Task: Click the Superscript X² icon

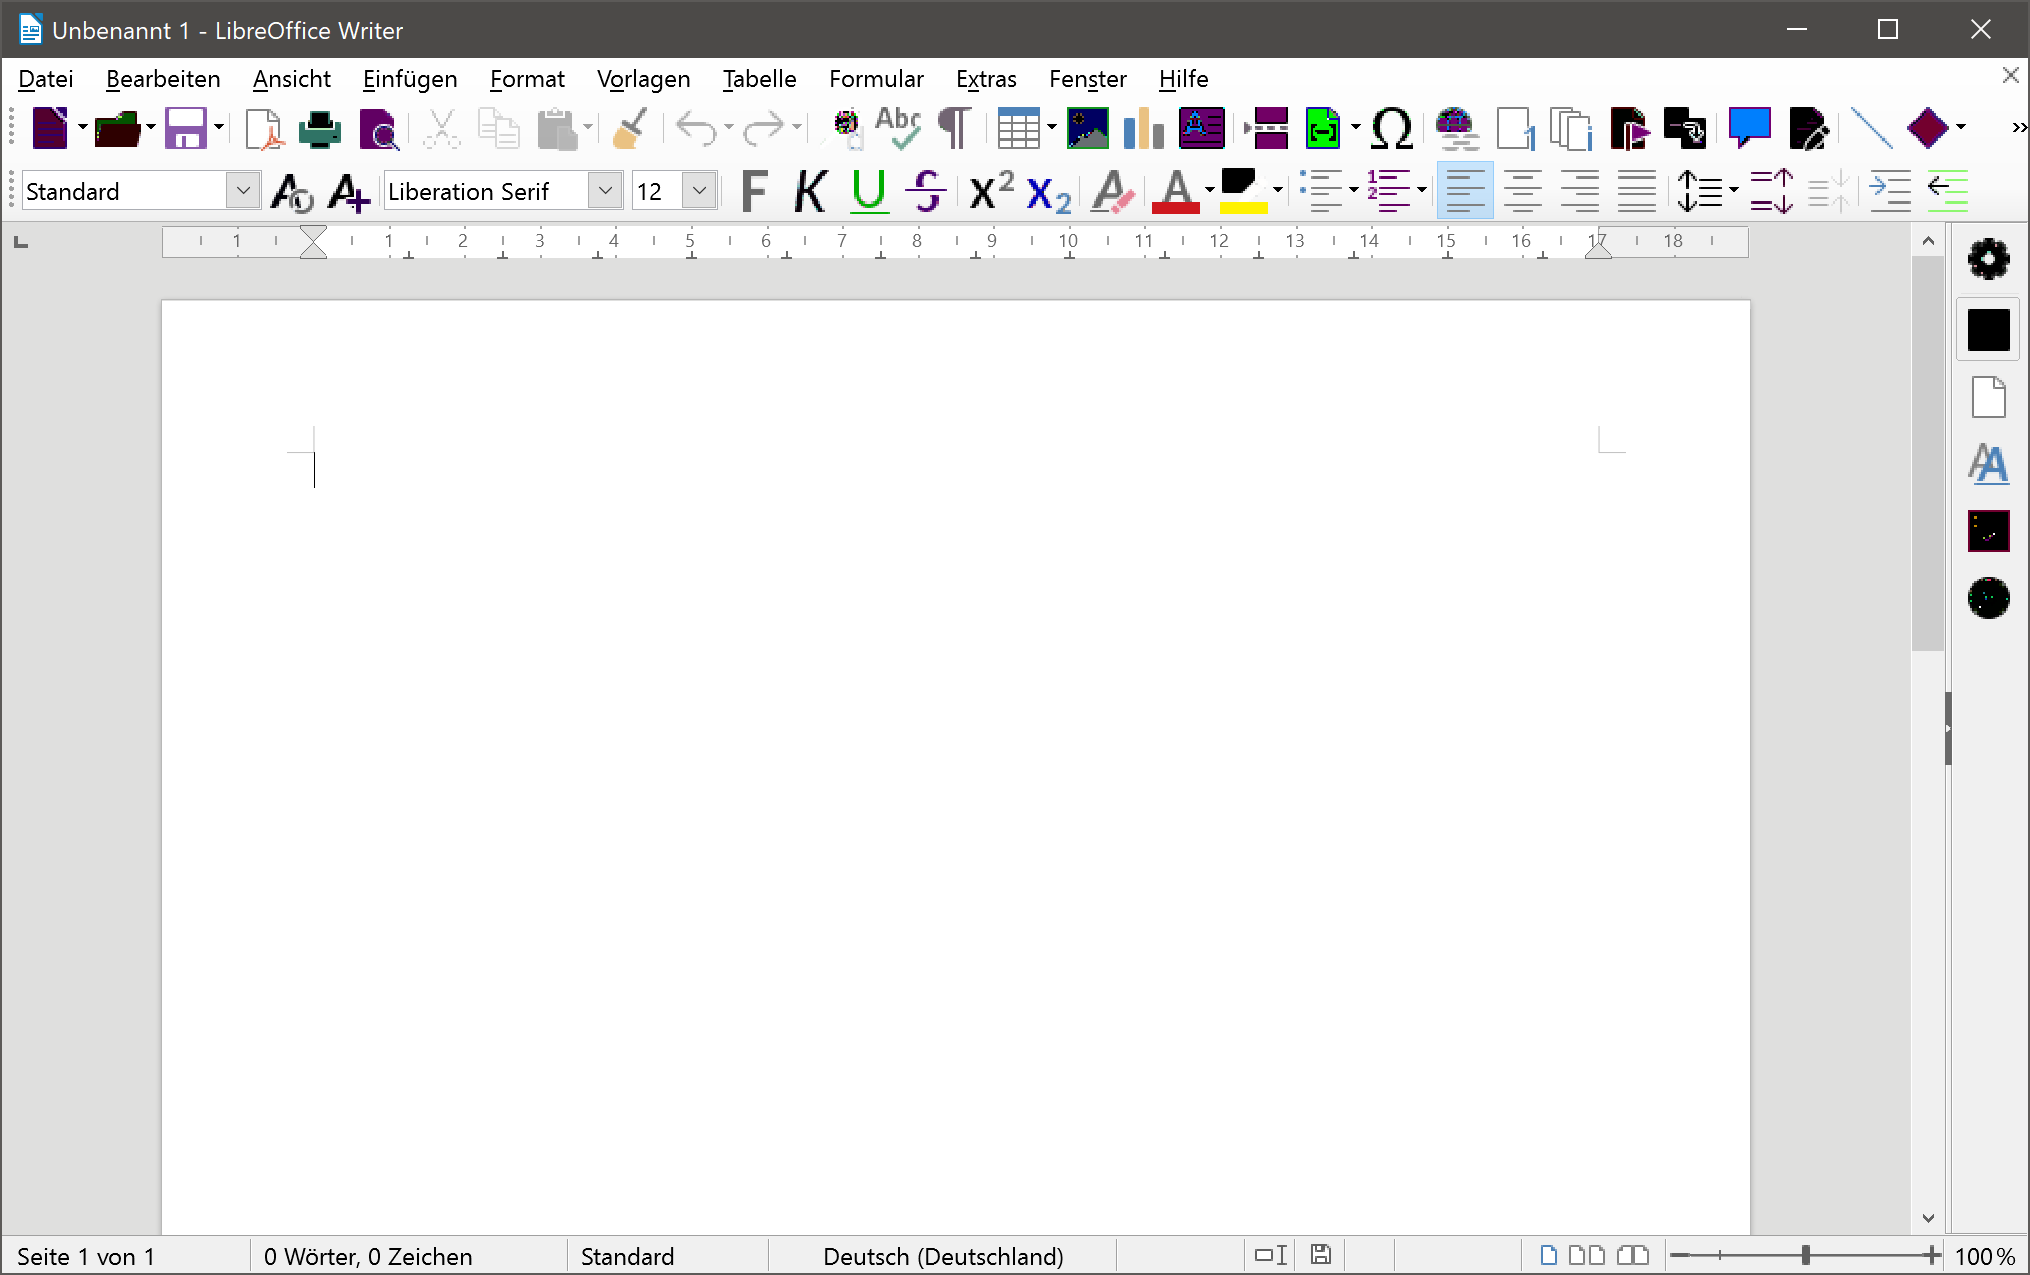Action: 991,190
